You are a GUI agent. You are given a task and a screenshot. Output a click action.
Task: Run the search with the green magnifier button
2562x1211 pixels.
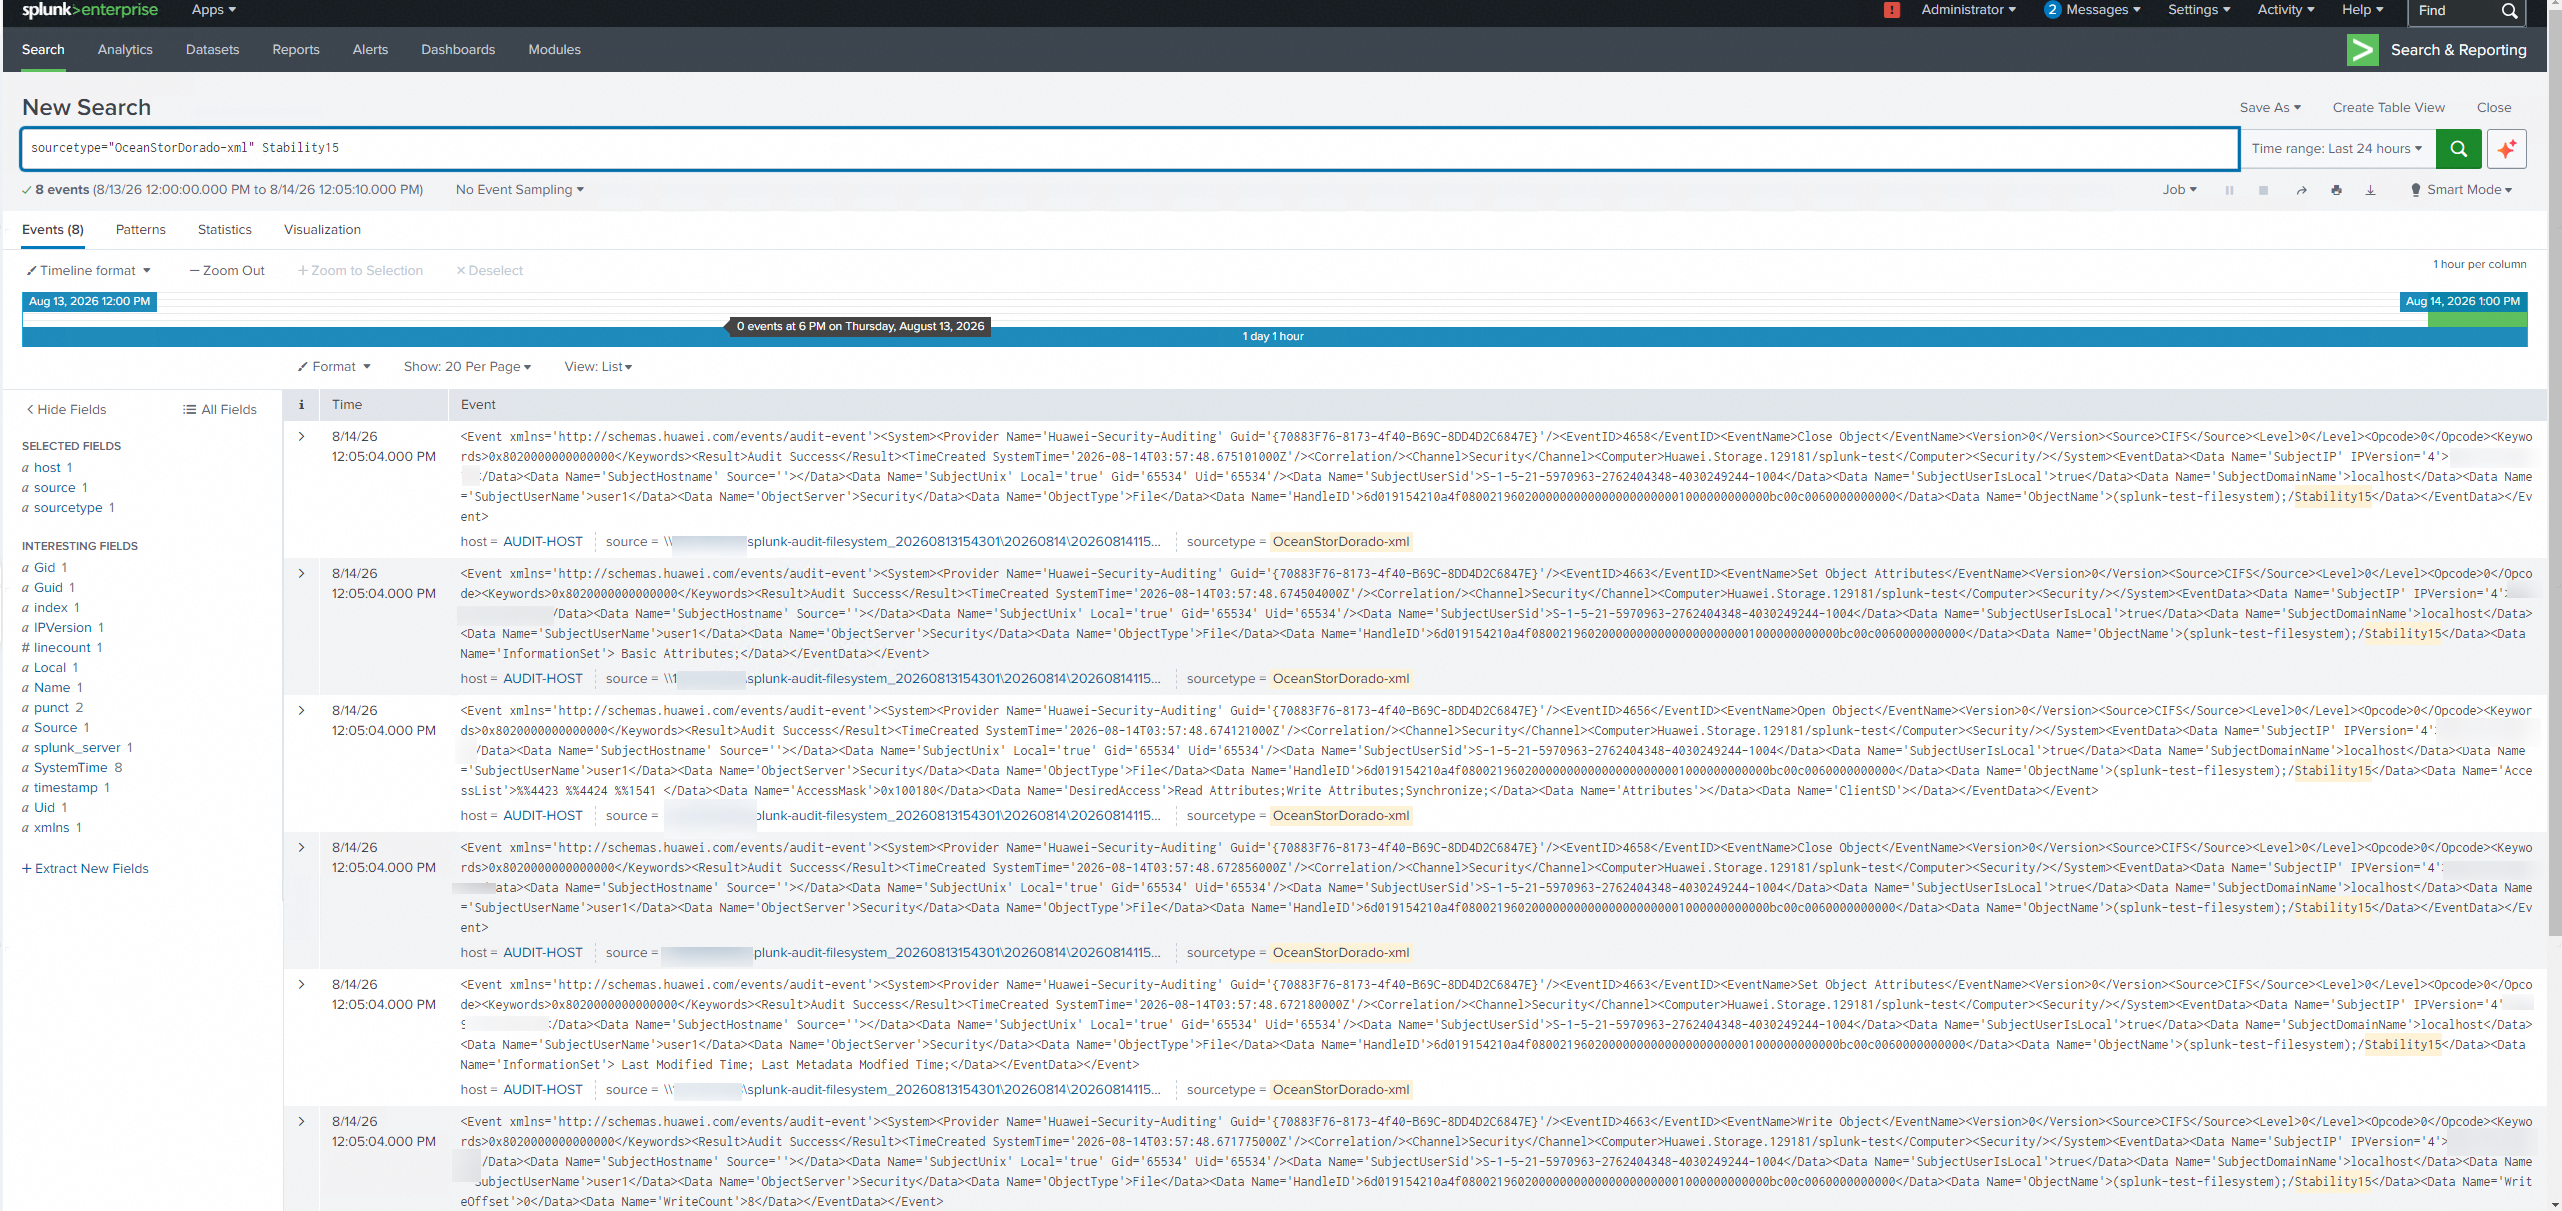click(2459, 149)
